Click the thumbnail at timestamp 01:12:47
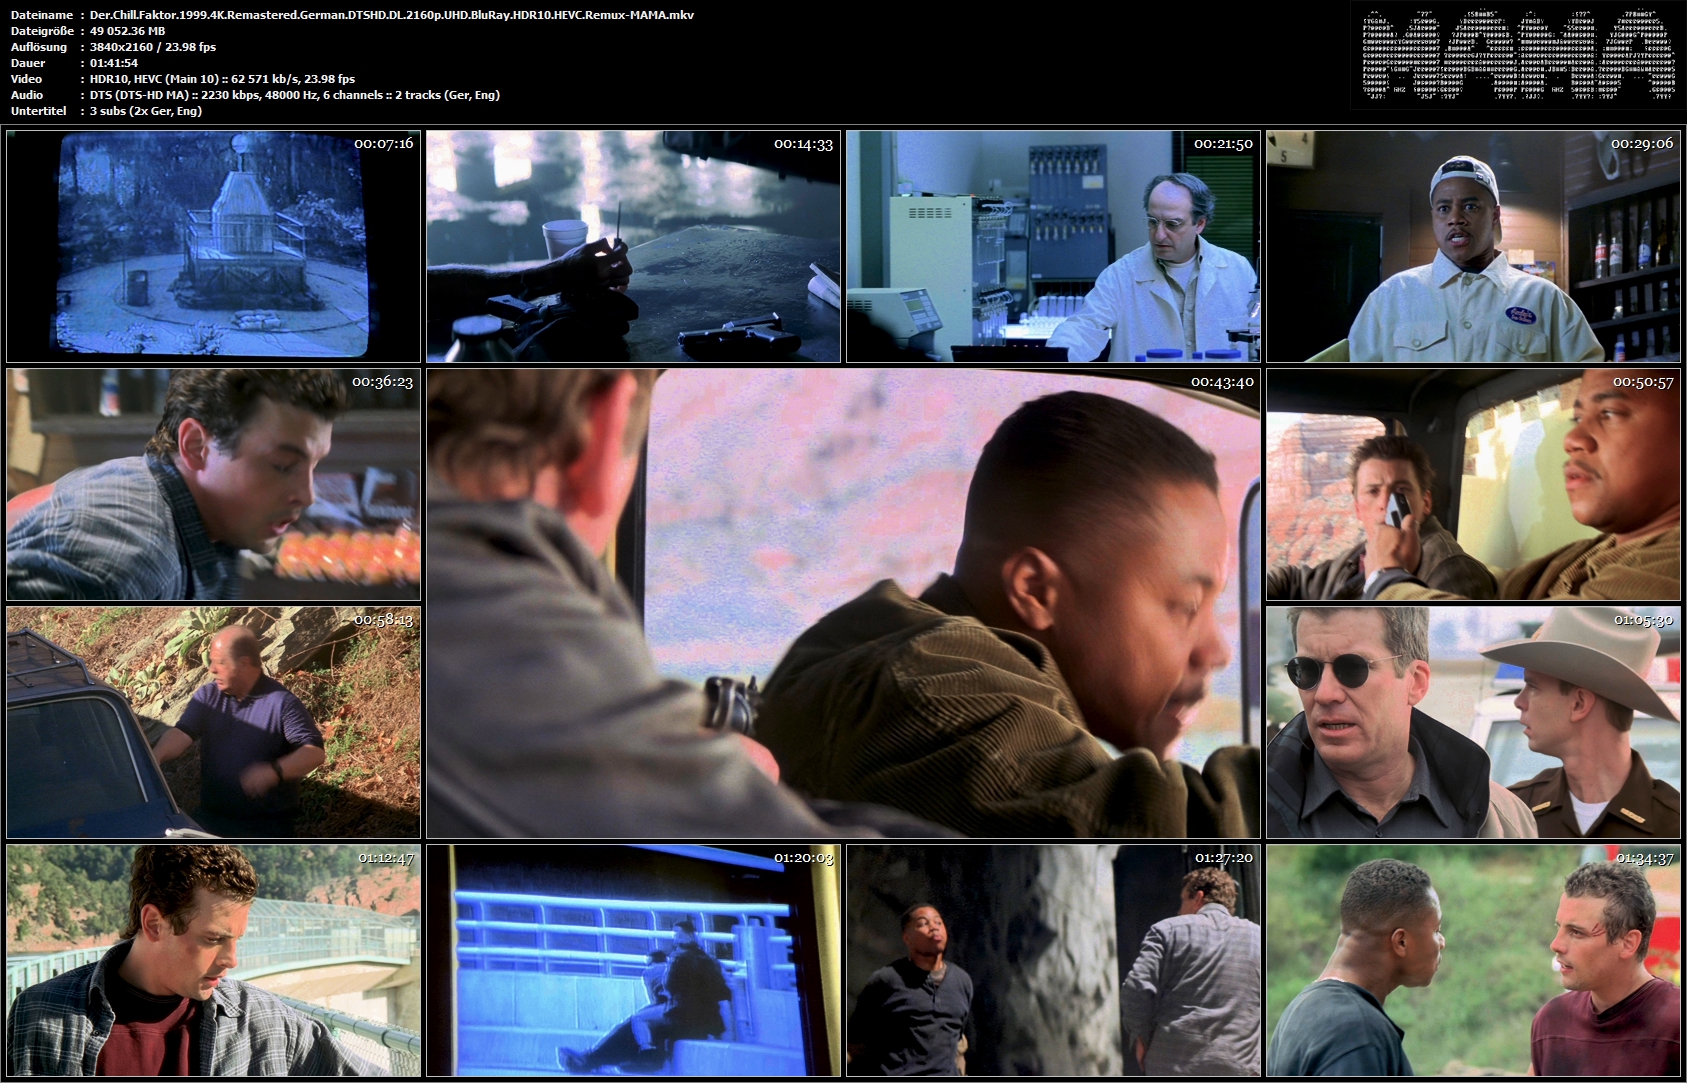This screenshot has width=1687, height=1083. pyautogui.click(x=213, y=960)
